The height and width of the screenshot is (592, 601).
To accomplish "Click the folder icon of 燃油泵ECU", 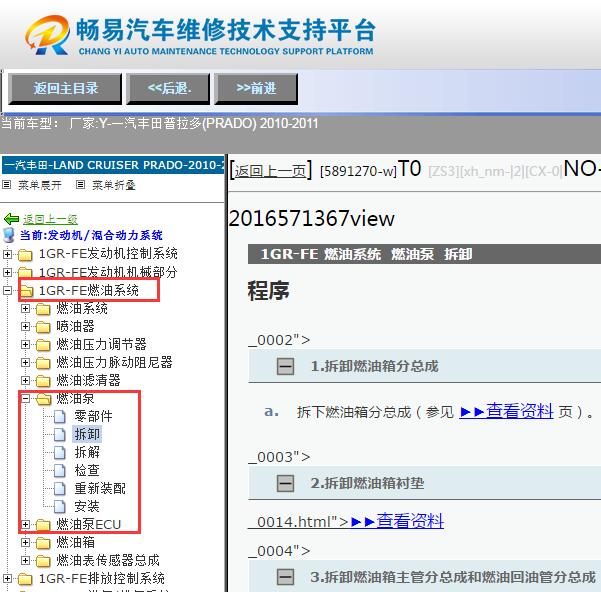I will click(43, 525).
